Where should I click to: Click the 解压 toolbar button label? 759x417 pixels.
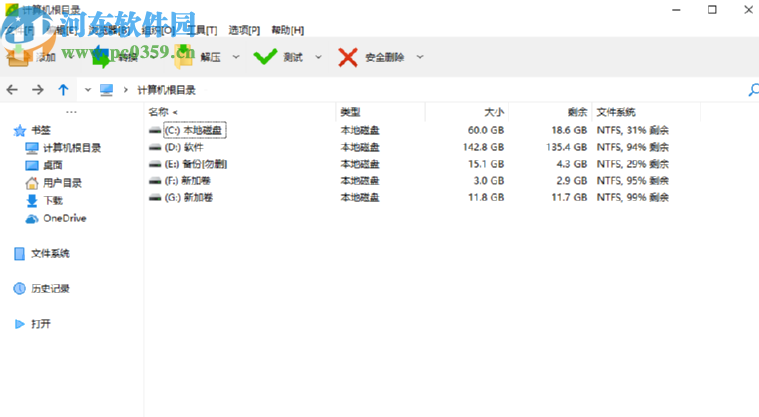pos(211,57)
